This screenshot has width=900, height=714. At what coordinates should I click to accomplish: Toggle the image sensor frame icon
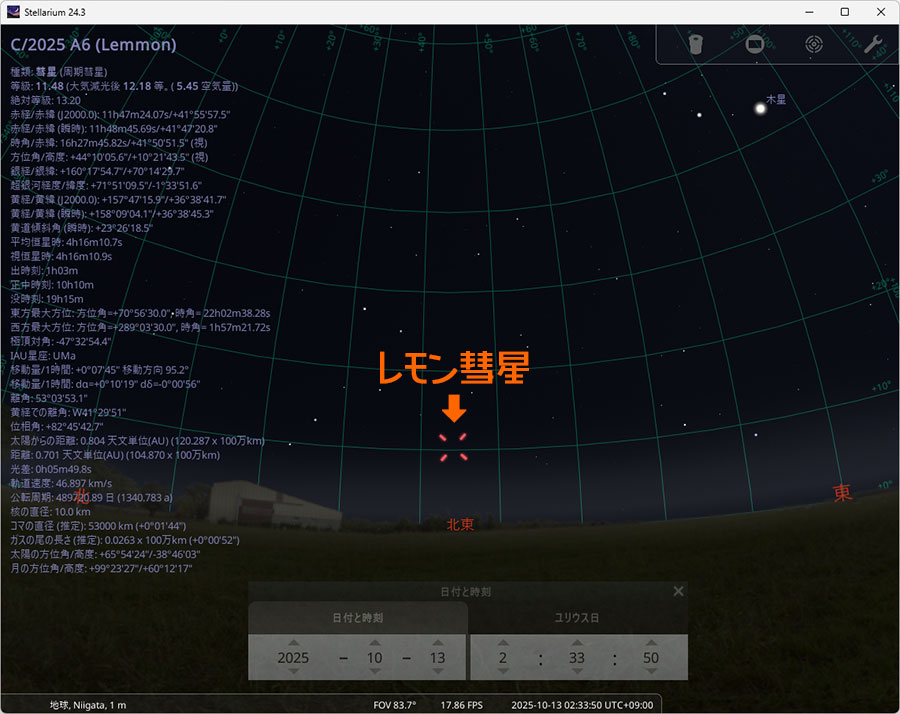[x=755, y=44]
